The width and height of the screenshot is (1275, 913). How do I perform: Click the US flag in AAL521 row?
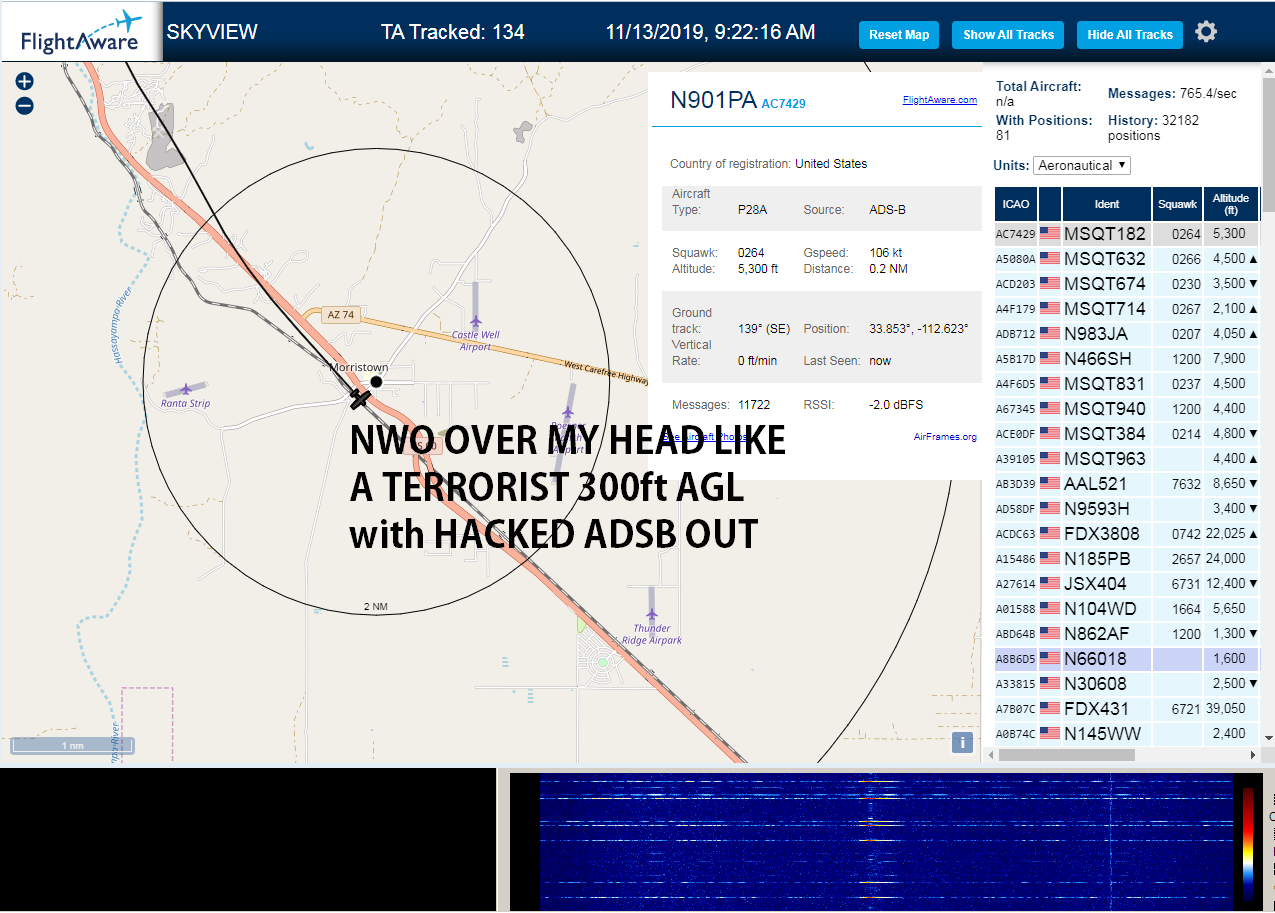(x=1050, y=484)
